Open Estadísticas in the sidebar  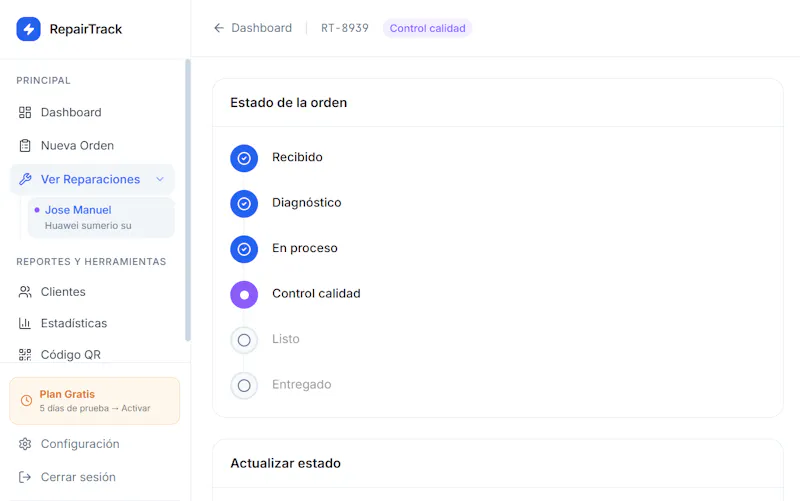click(92, 323)
